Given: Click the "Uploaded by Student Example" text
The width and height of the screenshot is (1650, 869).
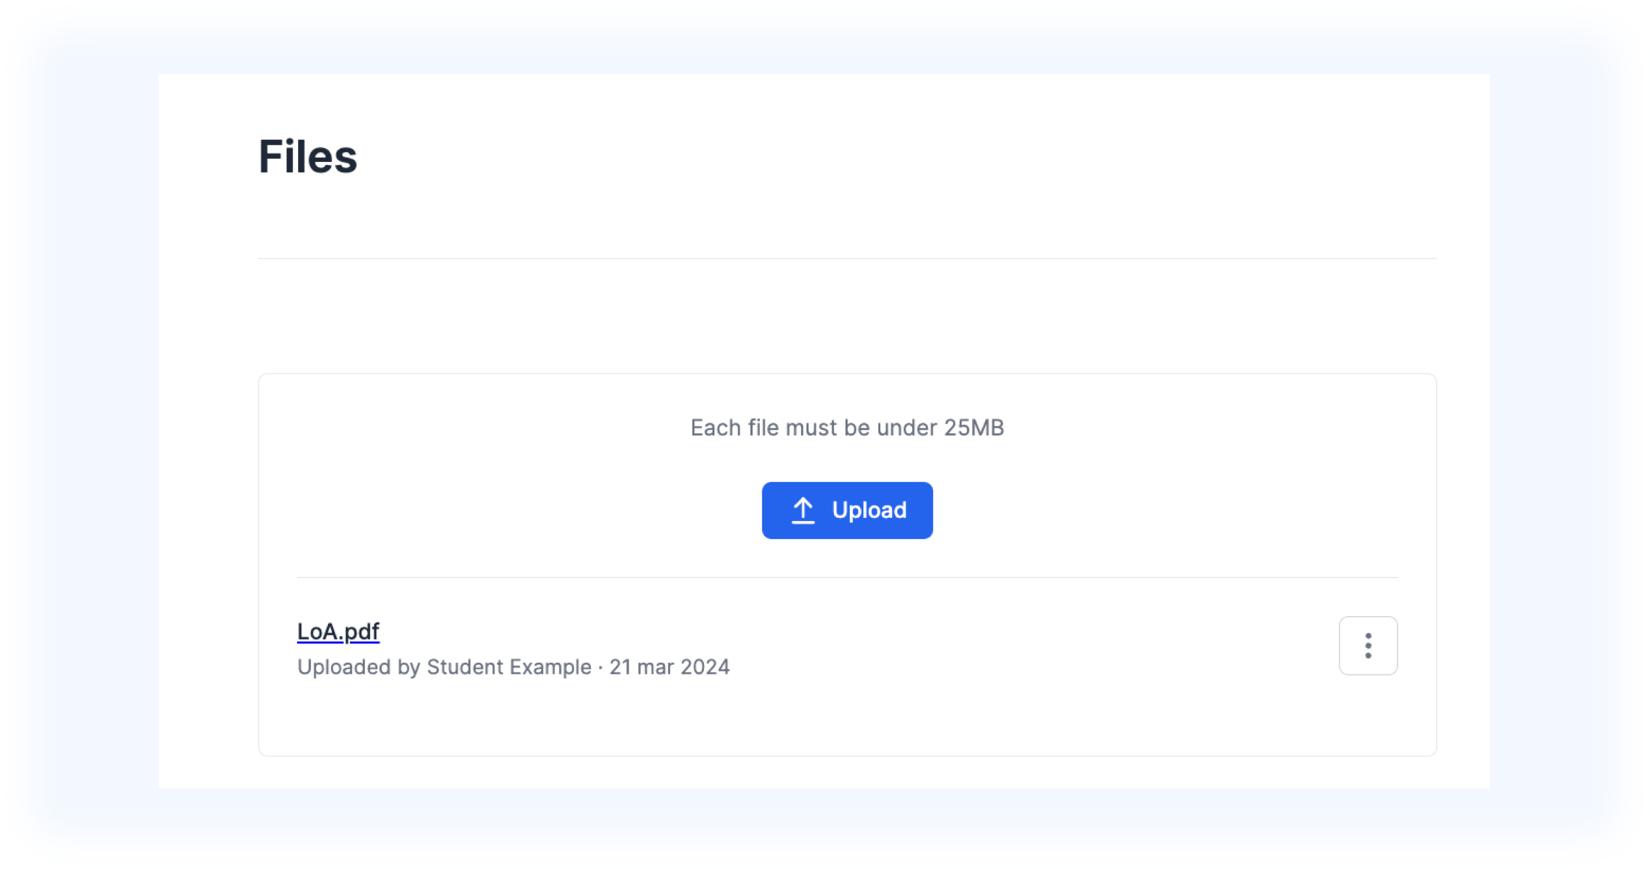Looking at the screenshot, I should pyautogui.click(x=444, y=667).
